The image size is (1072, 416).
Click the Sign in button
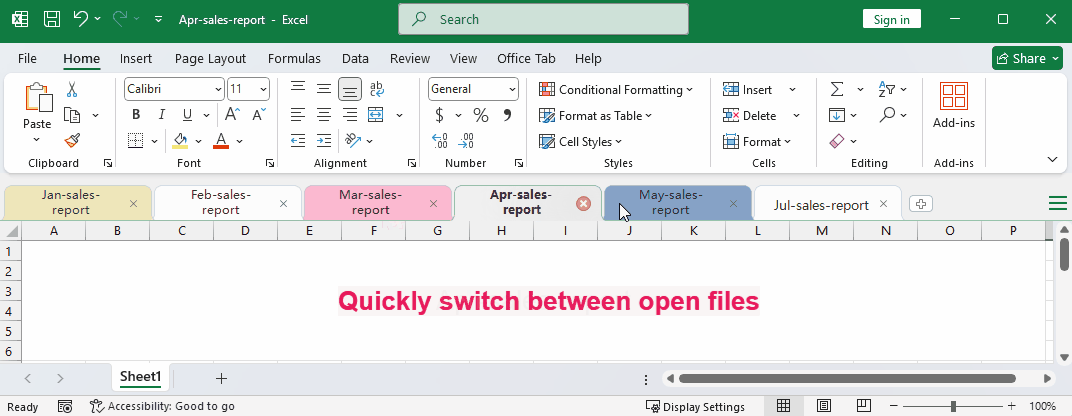891,19
